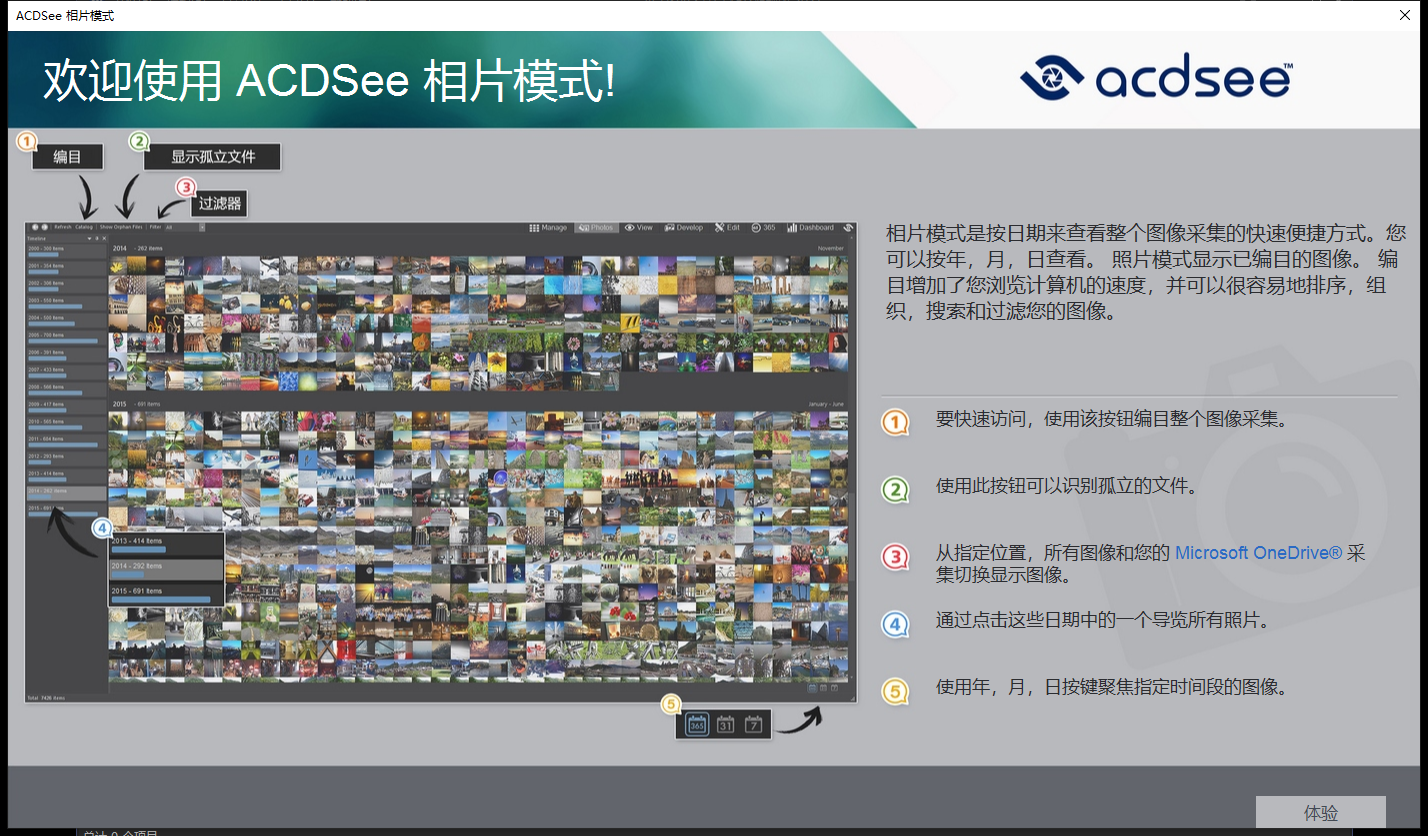
Task: Click the 2015 - 691 items group header
Action: point(138,403)
